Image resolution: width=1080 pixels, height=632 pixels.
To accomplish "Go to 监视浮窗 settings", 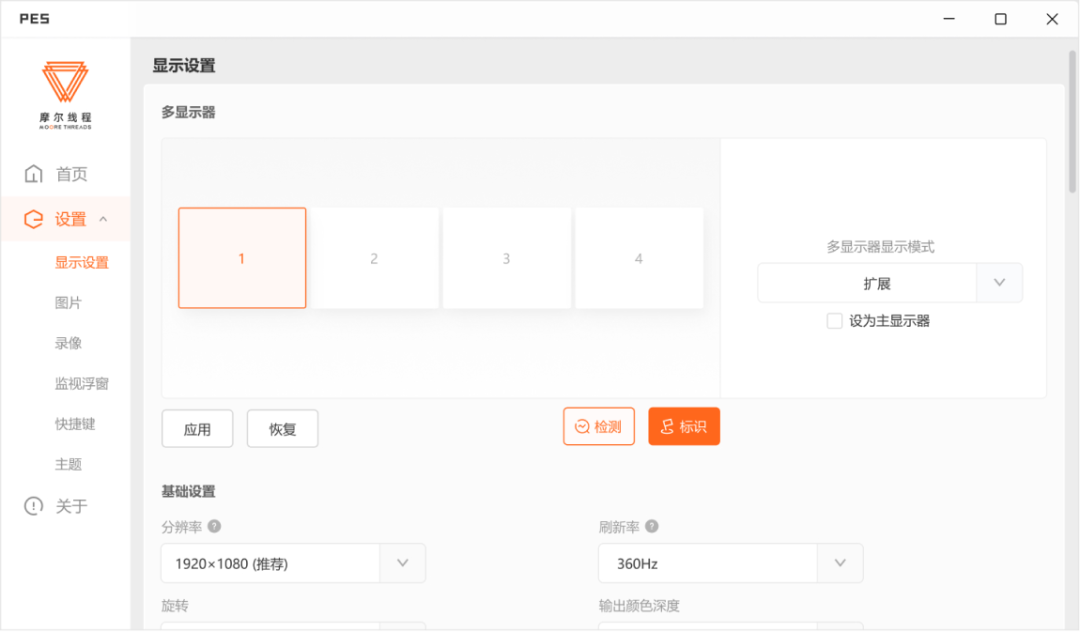I will 82,383.
